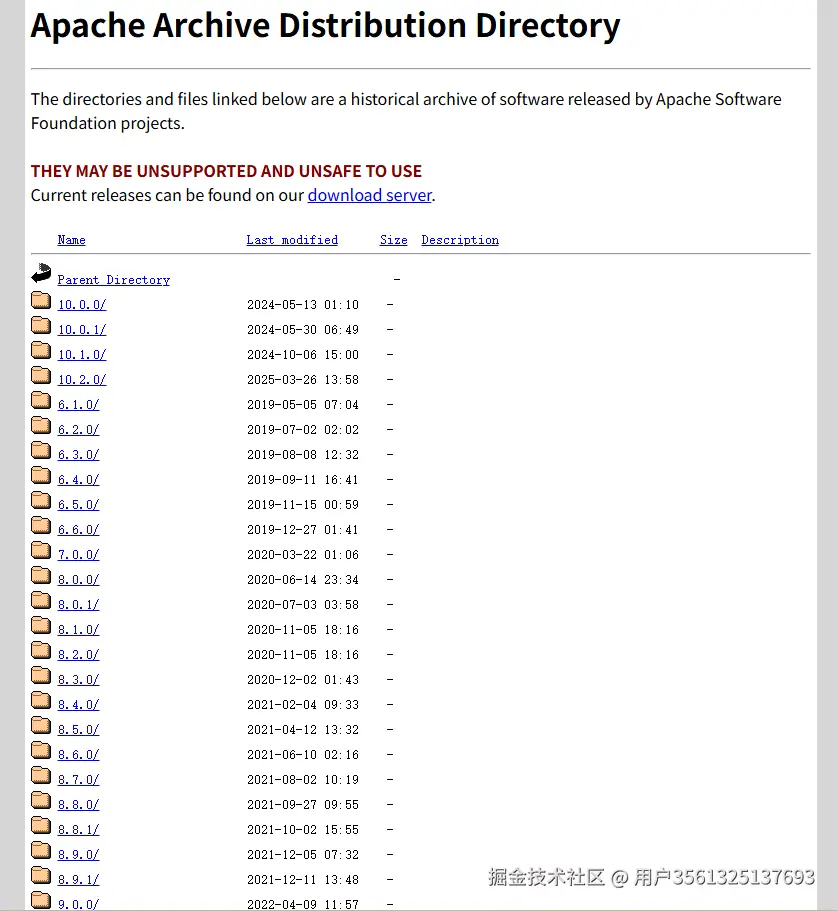The image size is (838, 911).
Task: Click the folder icon beside 6.2.0/
Action: click(41, 425)
